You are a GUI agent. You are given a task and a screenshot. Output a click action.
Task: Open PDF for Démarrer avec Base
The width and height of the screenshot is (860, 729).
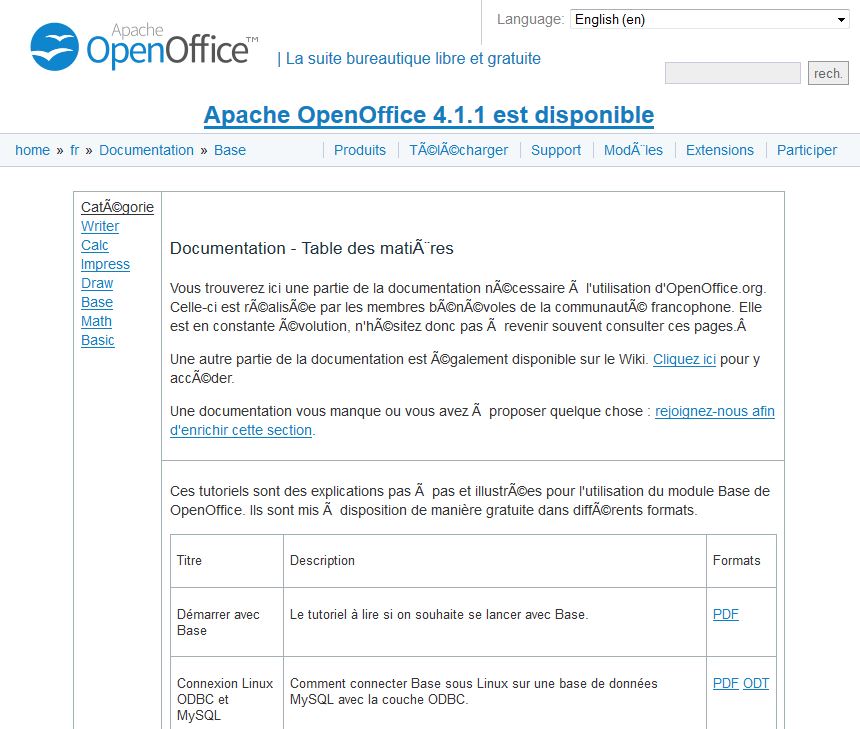click(x=726, y=614)
